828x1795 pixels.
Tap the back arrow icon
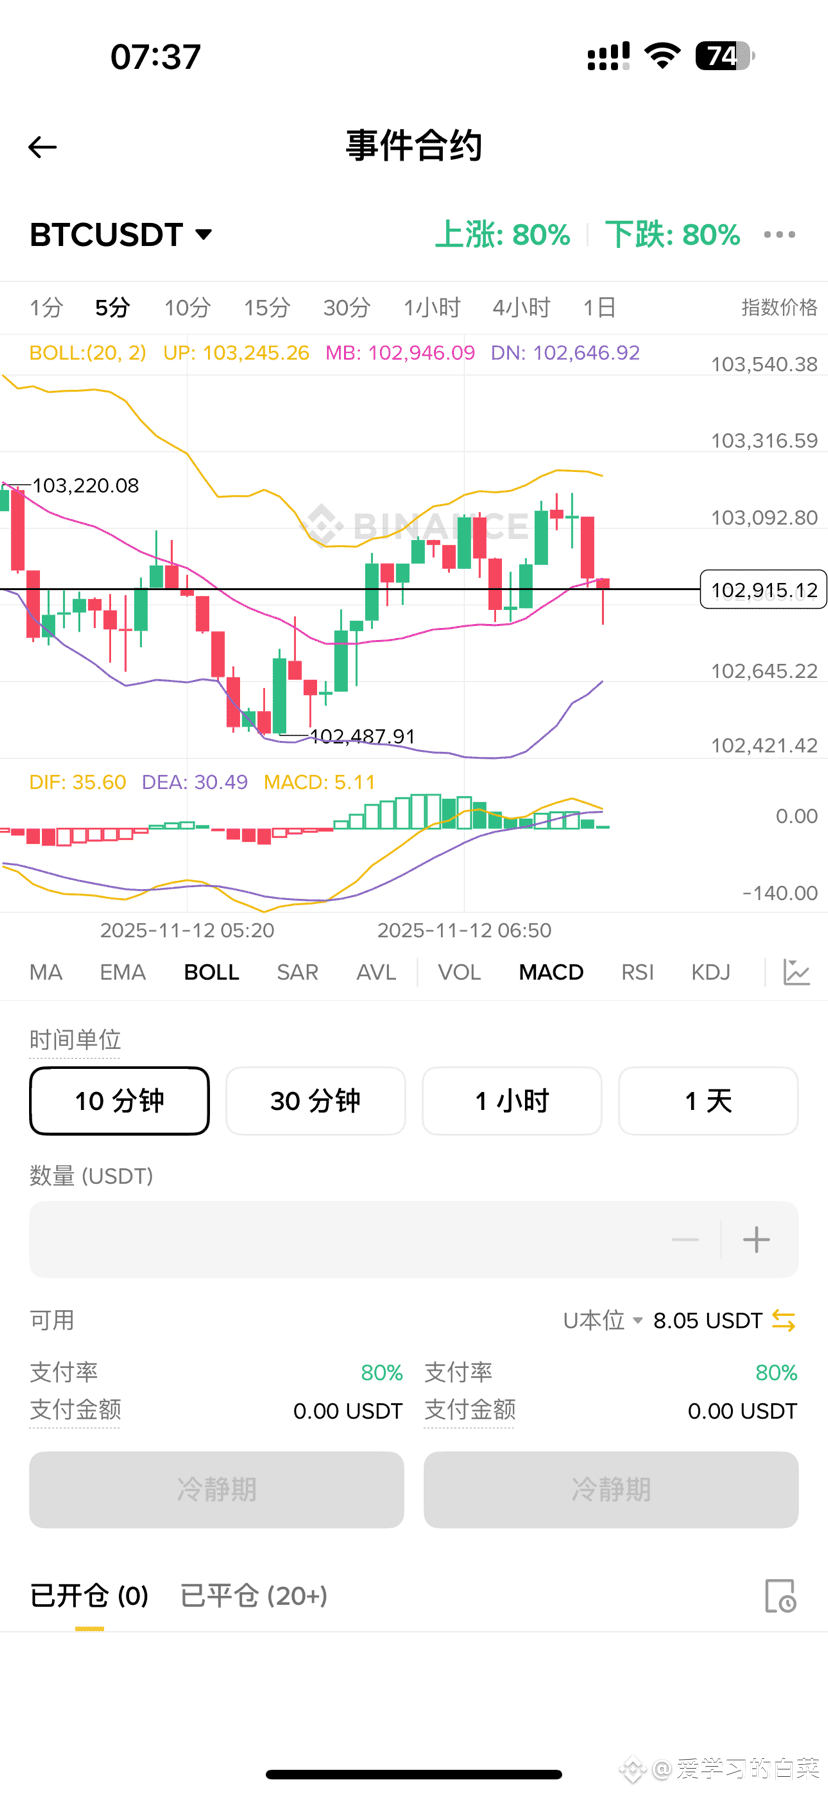[42, 147]
